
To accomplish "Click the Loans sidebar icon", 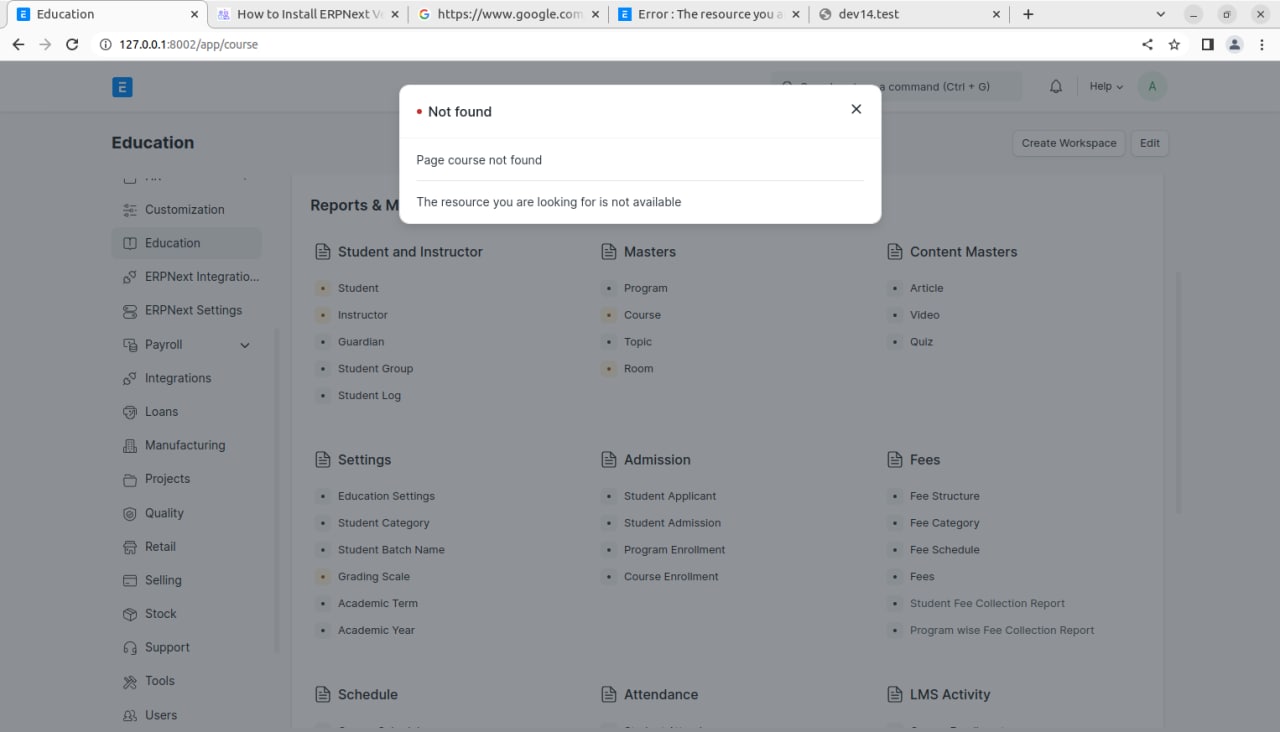I will tap(129, 412).
